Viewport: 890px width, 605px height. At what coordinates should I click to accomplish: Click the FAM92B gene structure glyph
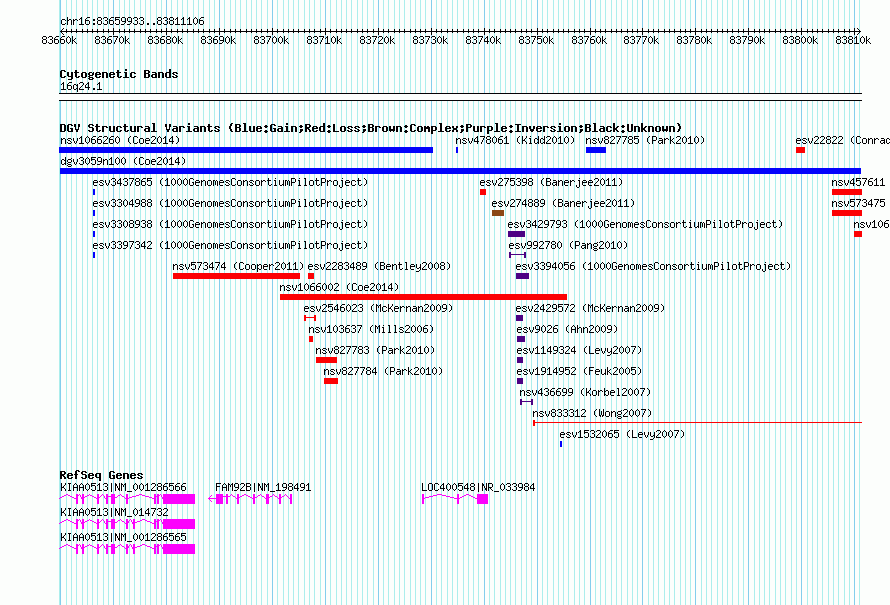(250, 499)
